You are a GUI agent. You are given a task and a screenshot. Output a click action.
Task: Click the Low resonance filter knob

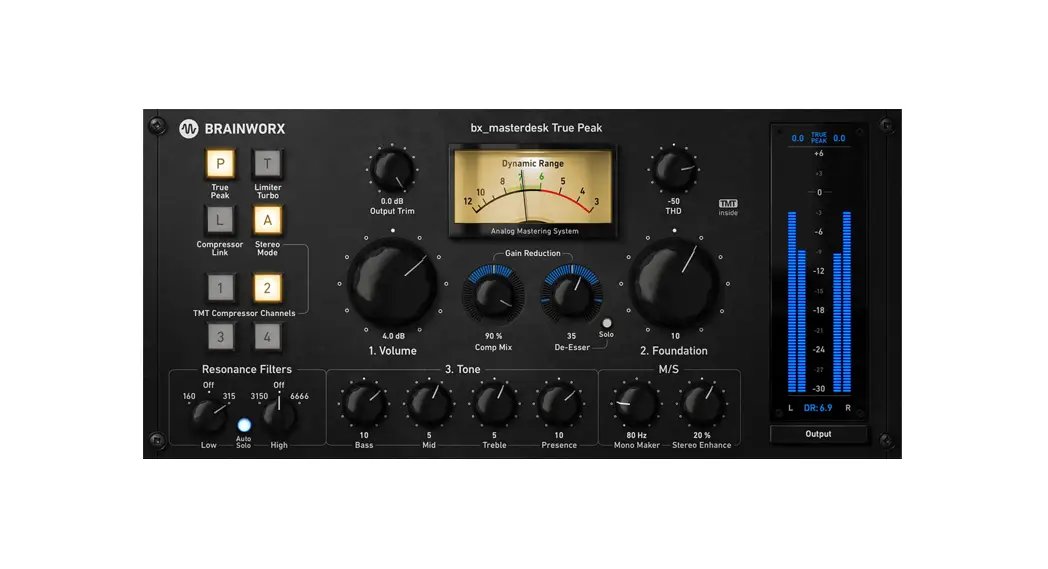point(209,416)
